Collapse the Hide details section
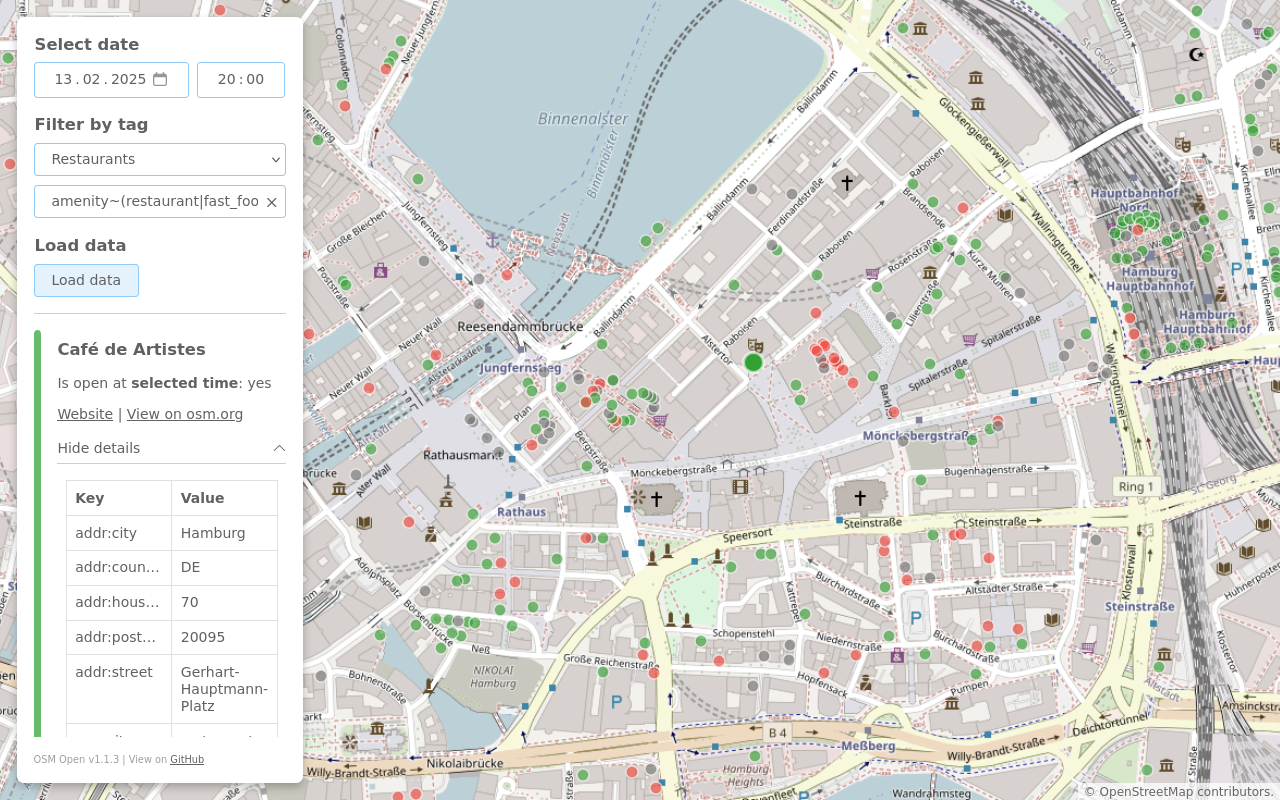The width and height of the screenshot is (1280, 800). point(172,448)
